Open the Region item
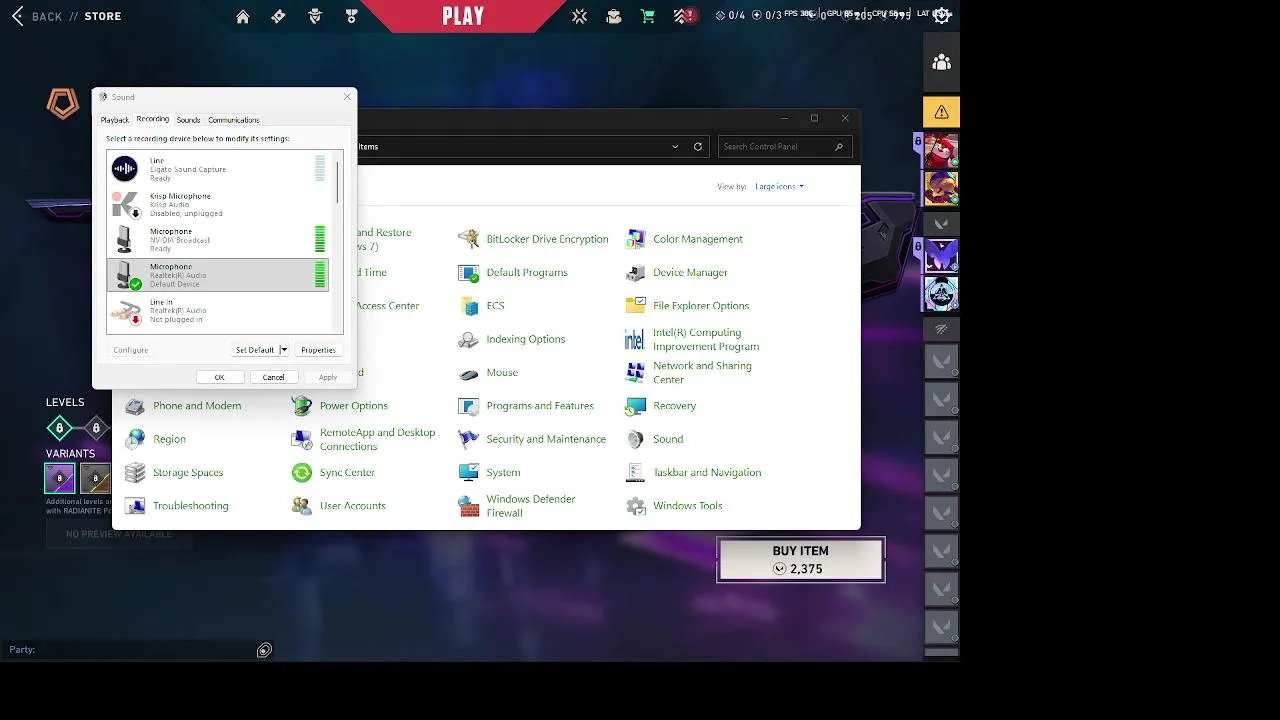This screenshot has height=720, width=1280. coord(169,439)
